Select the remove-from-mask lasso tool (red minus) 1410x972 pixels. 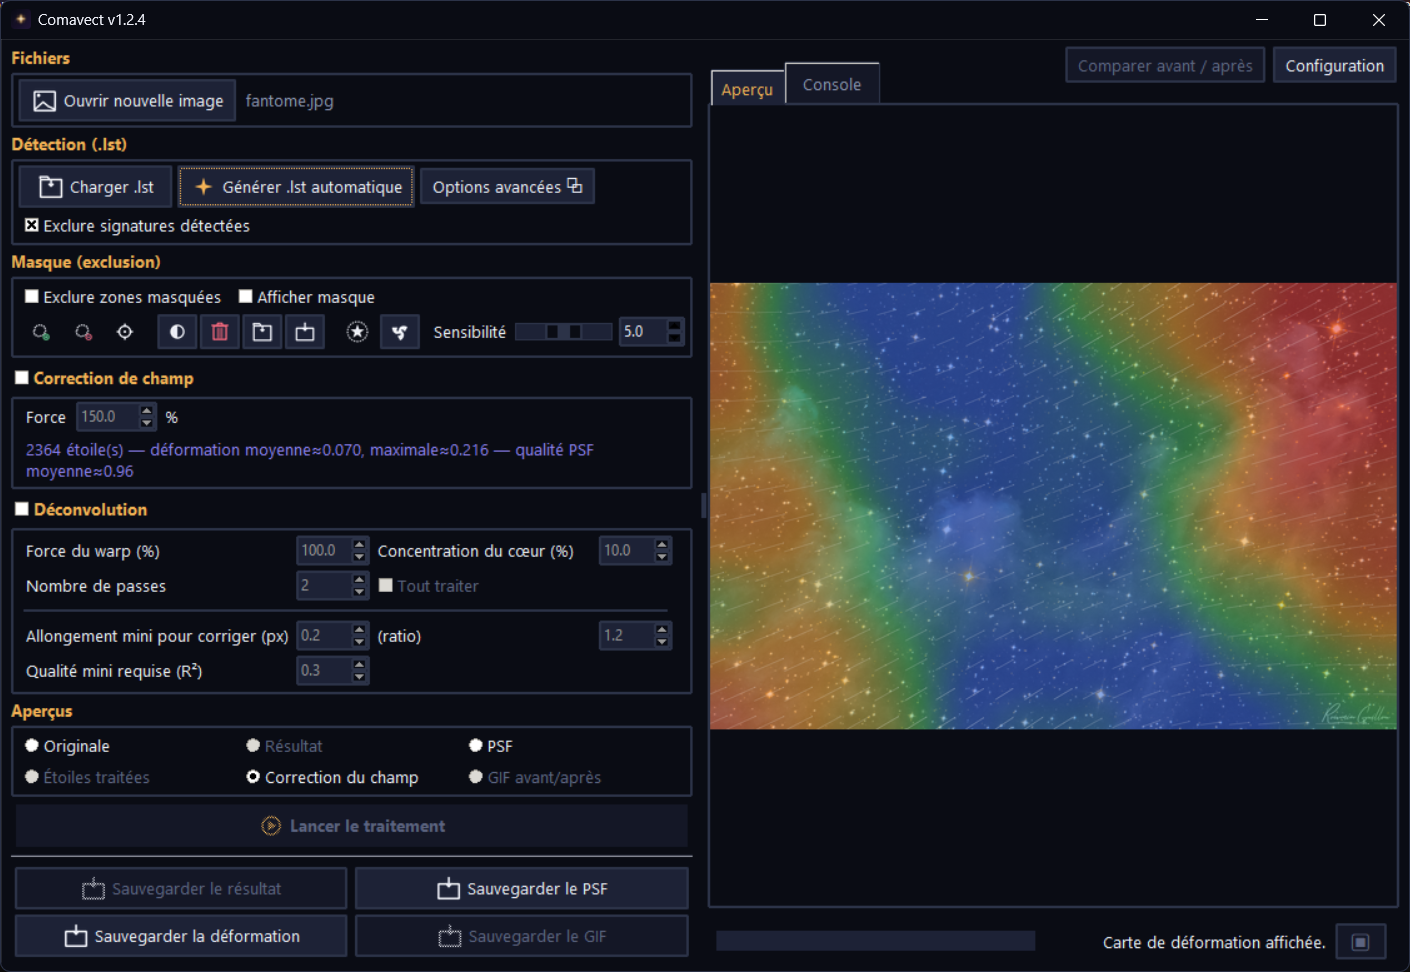(83, 332)
